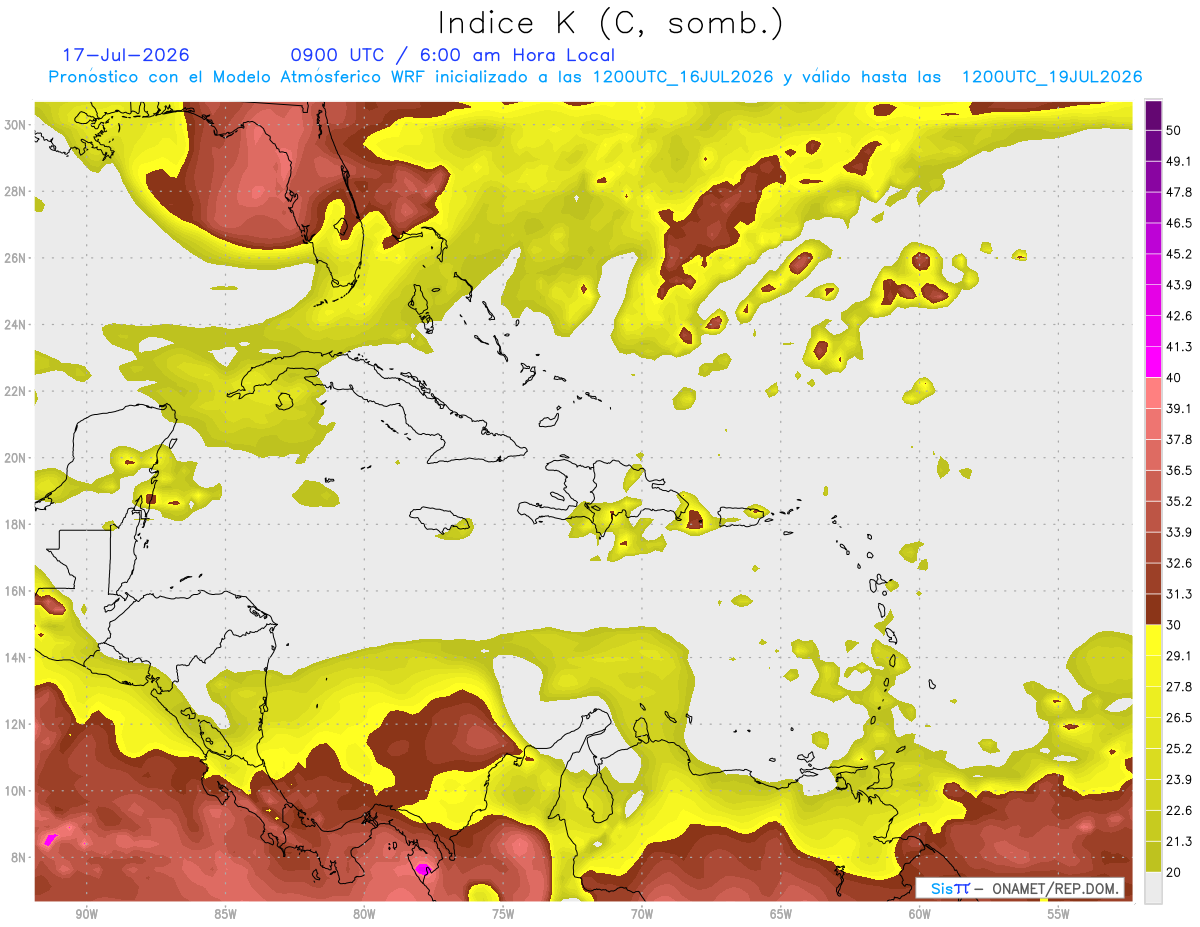Screen dimensions: 1200x927
Task: Click the latitude label "8N"
Action: pyautogui.click(x=19, y=858)
